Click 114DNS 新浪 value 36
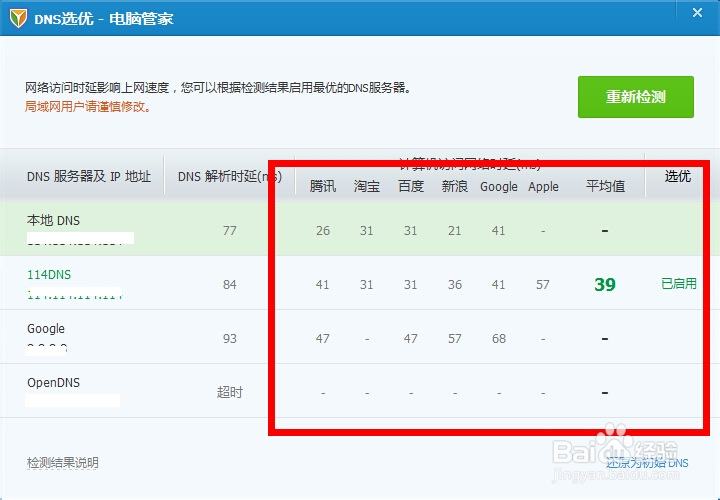The image size is (720, 500). coord(455,285)
